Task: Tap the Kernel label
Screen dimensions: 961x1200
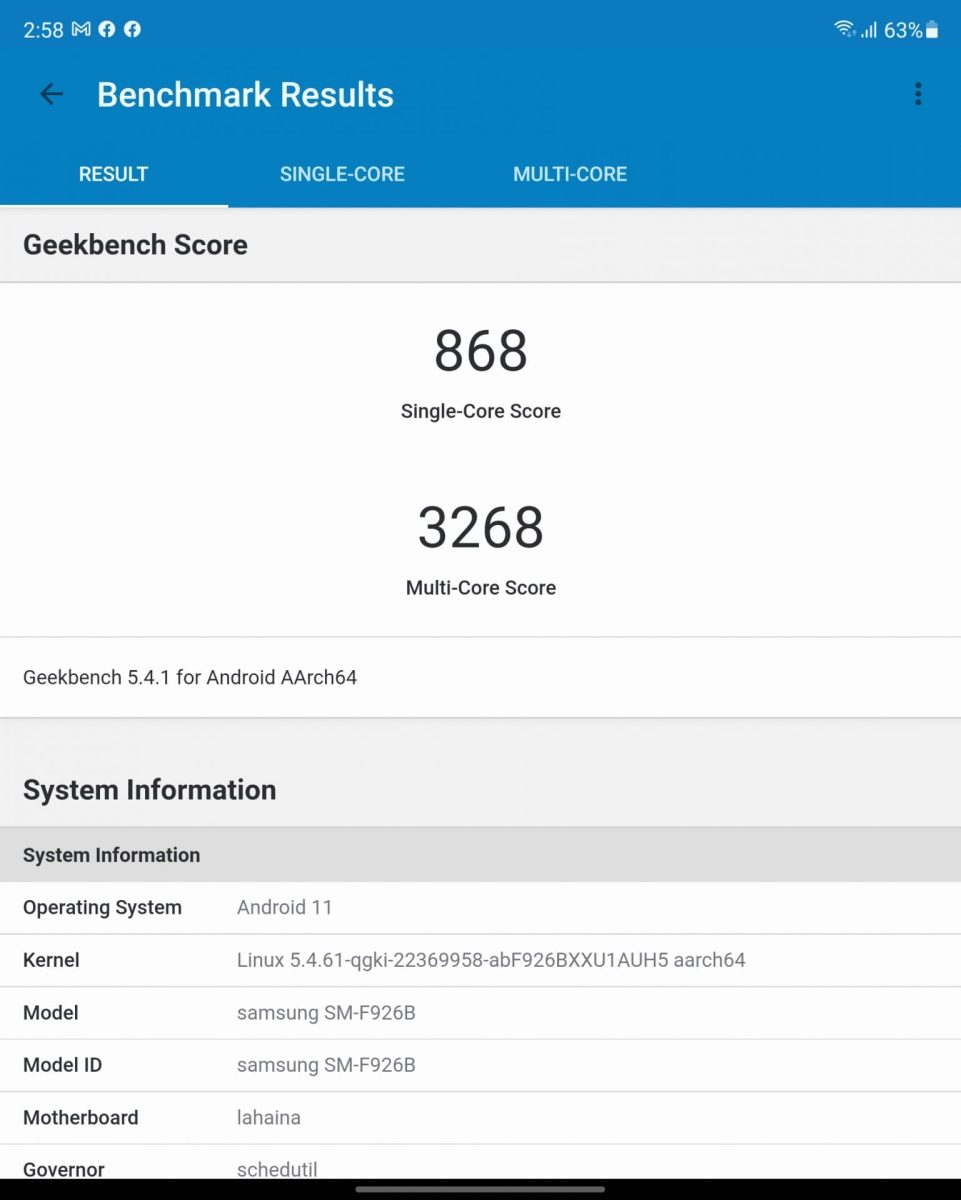Action: coord(51,960)
